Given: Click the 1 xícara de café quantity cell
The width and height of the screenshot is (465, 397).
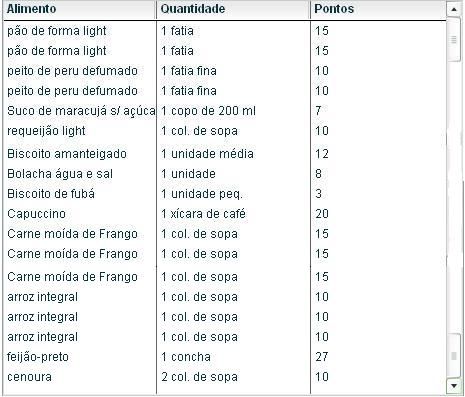Looking at the screenshot, I should 233,214.
